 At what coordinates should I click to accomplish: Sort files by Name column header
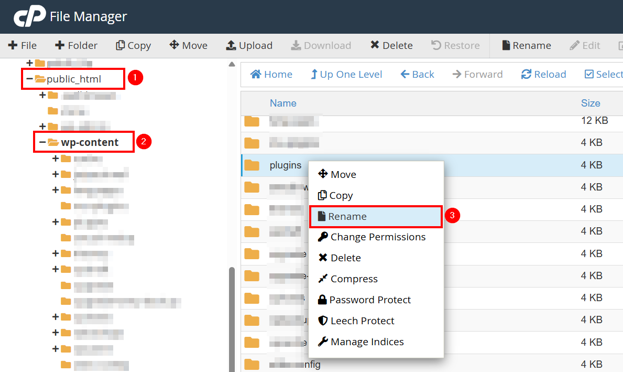(283, 103)
